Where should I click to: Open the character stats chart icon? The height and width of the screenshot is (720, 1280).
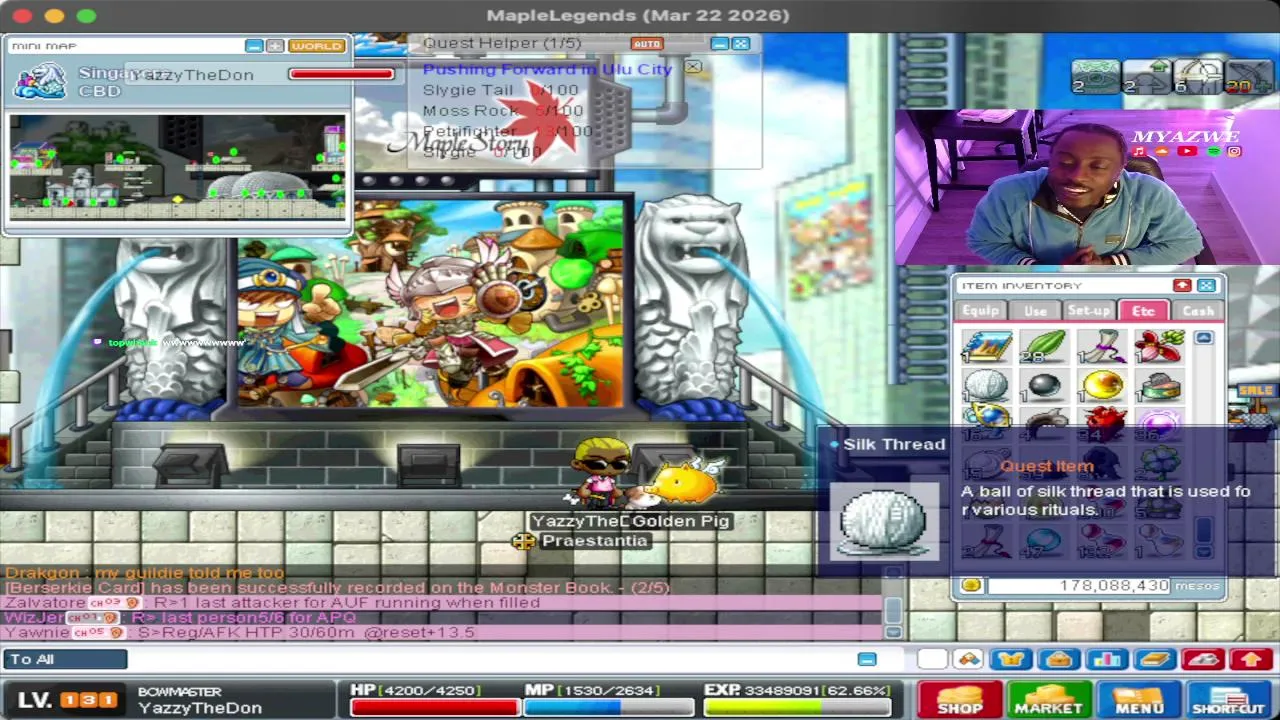pos(1107,659)
